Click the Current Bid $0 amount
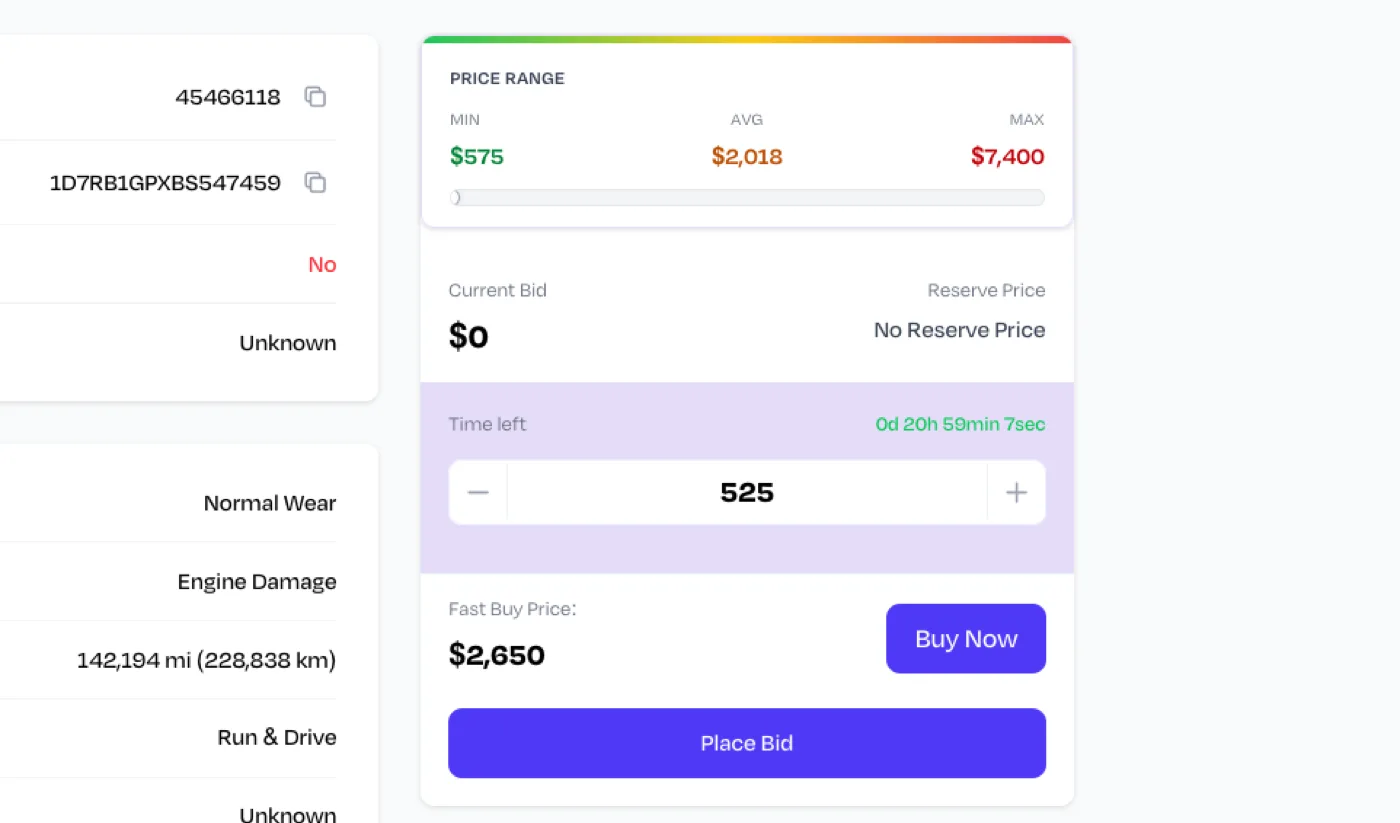The height and width of the screenshot is (823, 1400). pos(469,336)
